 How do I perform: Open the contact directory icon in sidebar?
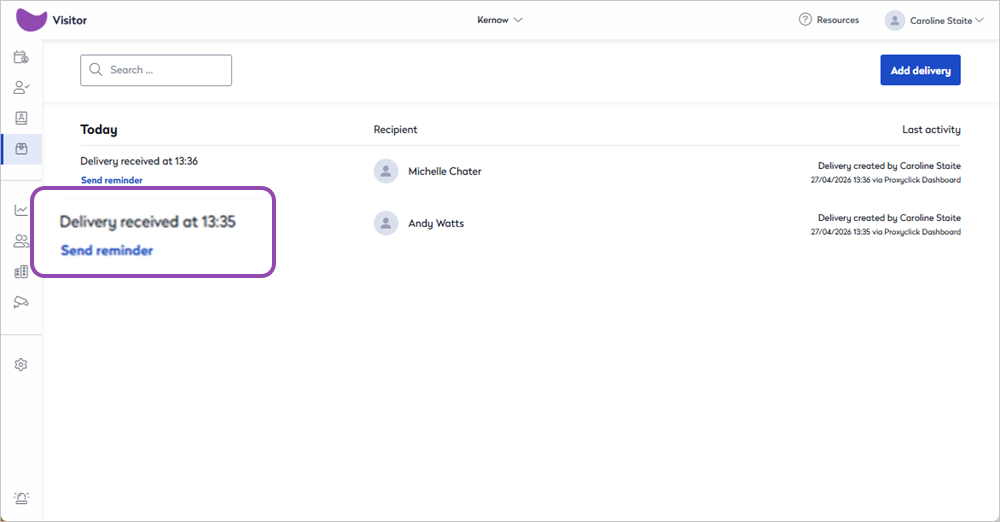(21, 118)
